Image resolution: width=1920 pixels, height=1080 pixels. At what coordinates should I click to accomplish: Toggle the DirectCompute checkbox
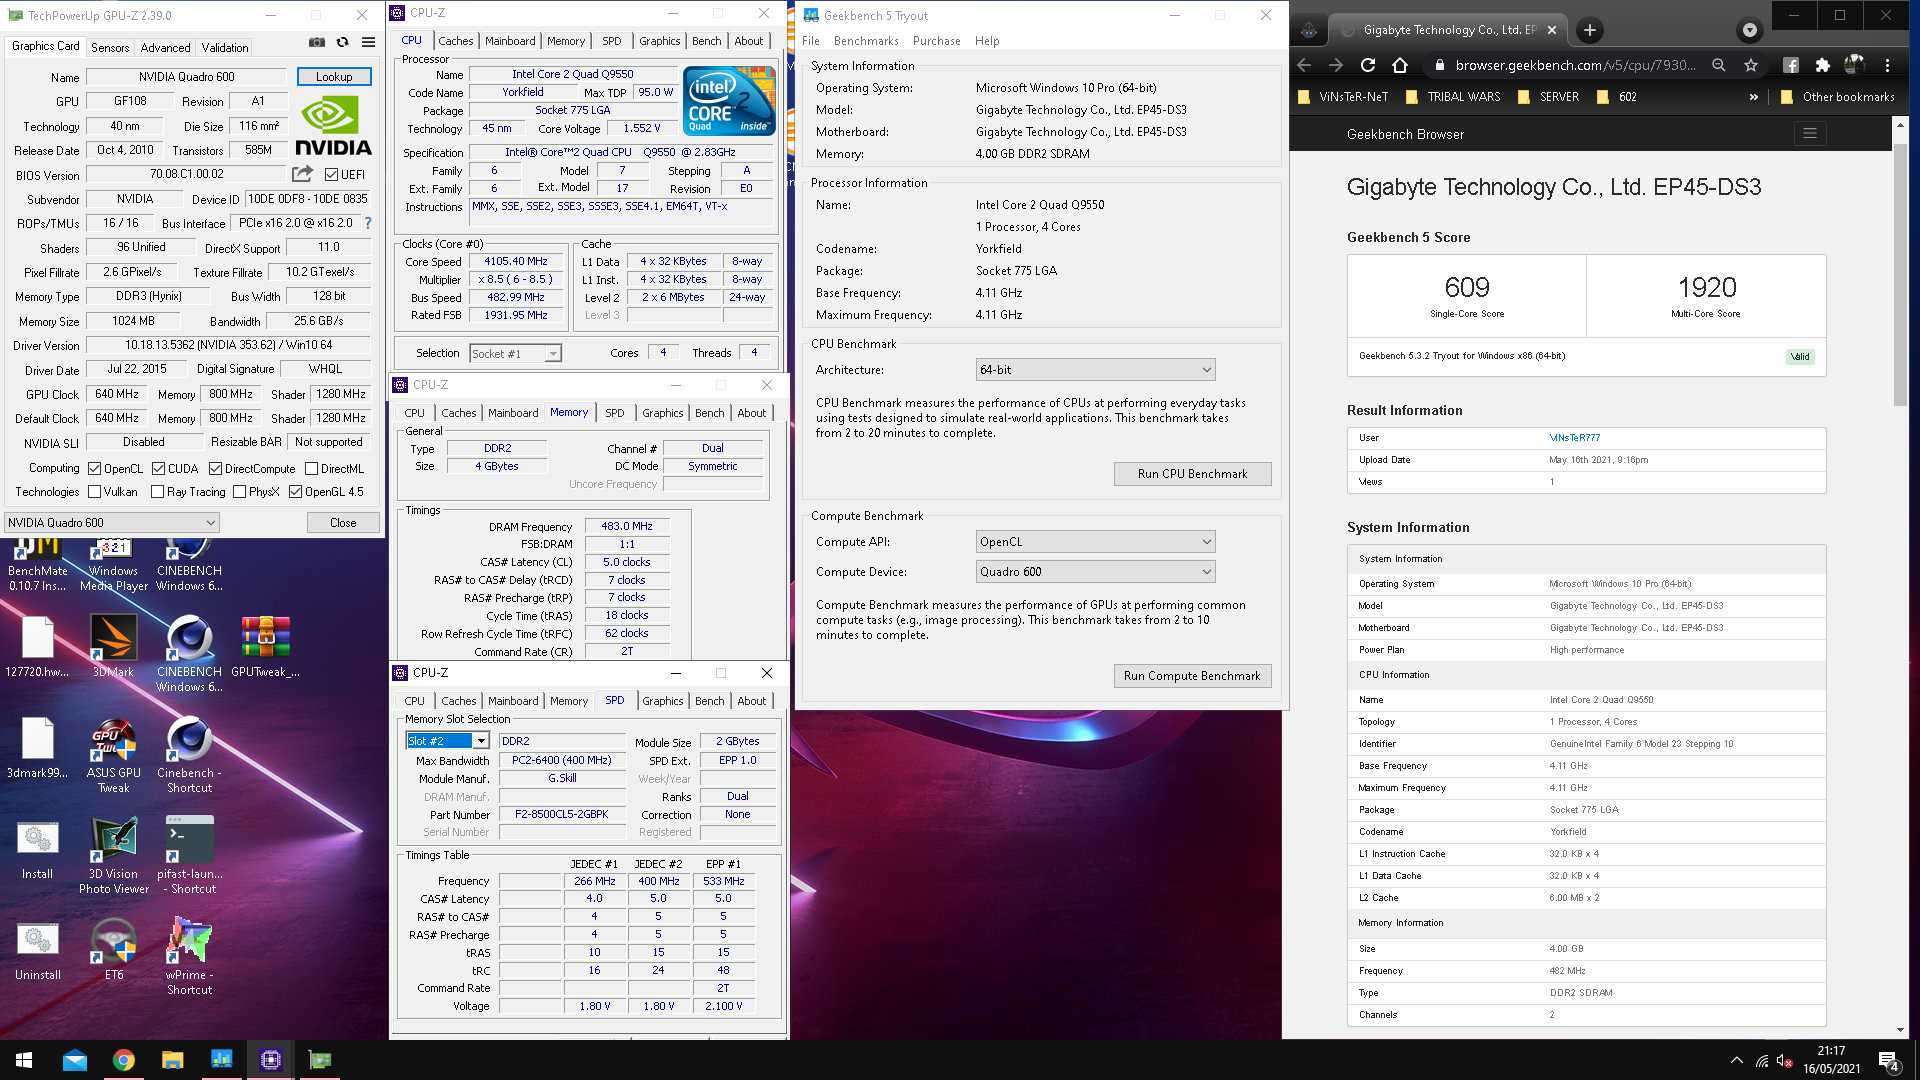tap(215, 468)
